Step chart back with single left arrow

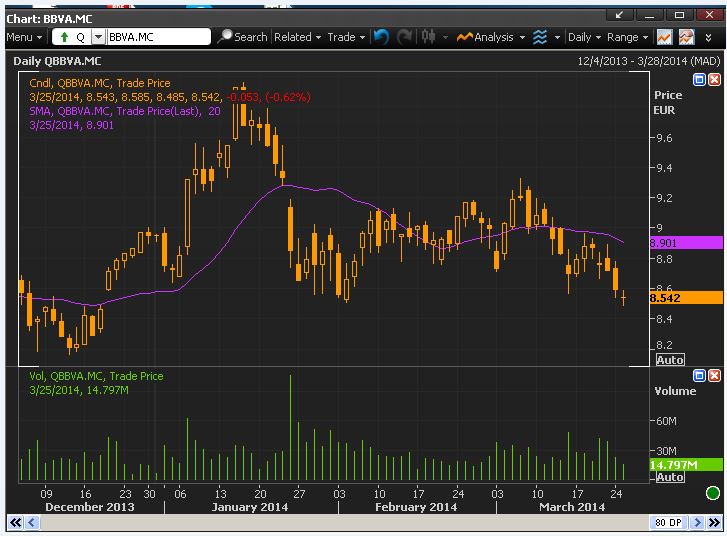[32, 523]
